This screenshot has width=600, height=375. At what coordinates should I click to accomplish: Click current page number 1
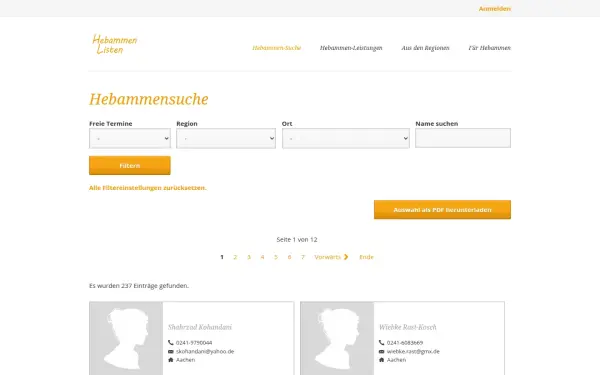point(222,257)
